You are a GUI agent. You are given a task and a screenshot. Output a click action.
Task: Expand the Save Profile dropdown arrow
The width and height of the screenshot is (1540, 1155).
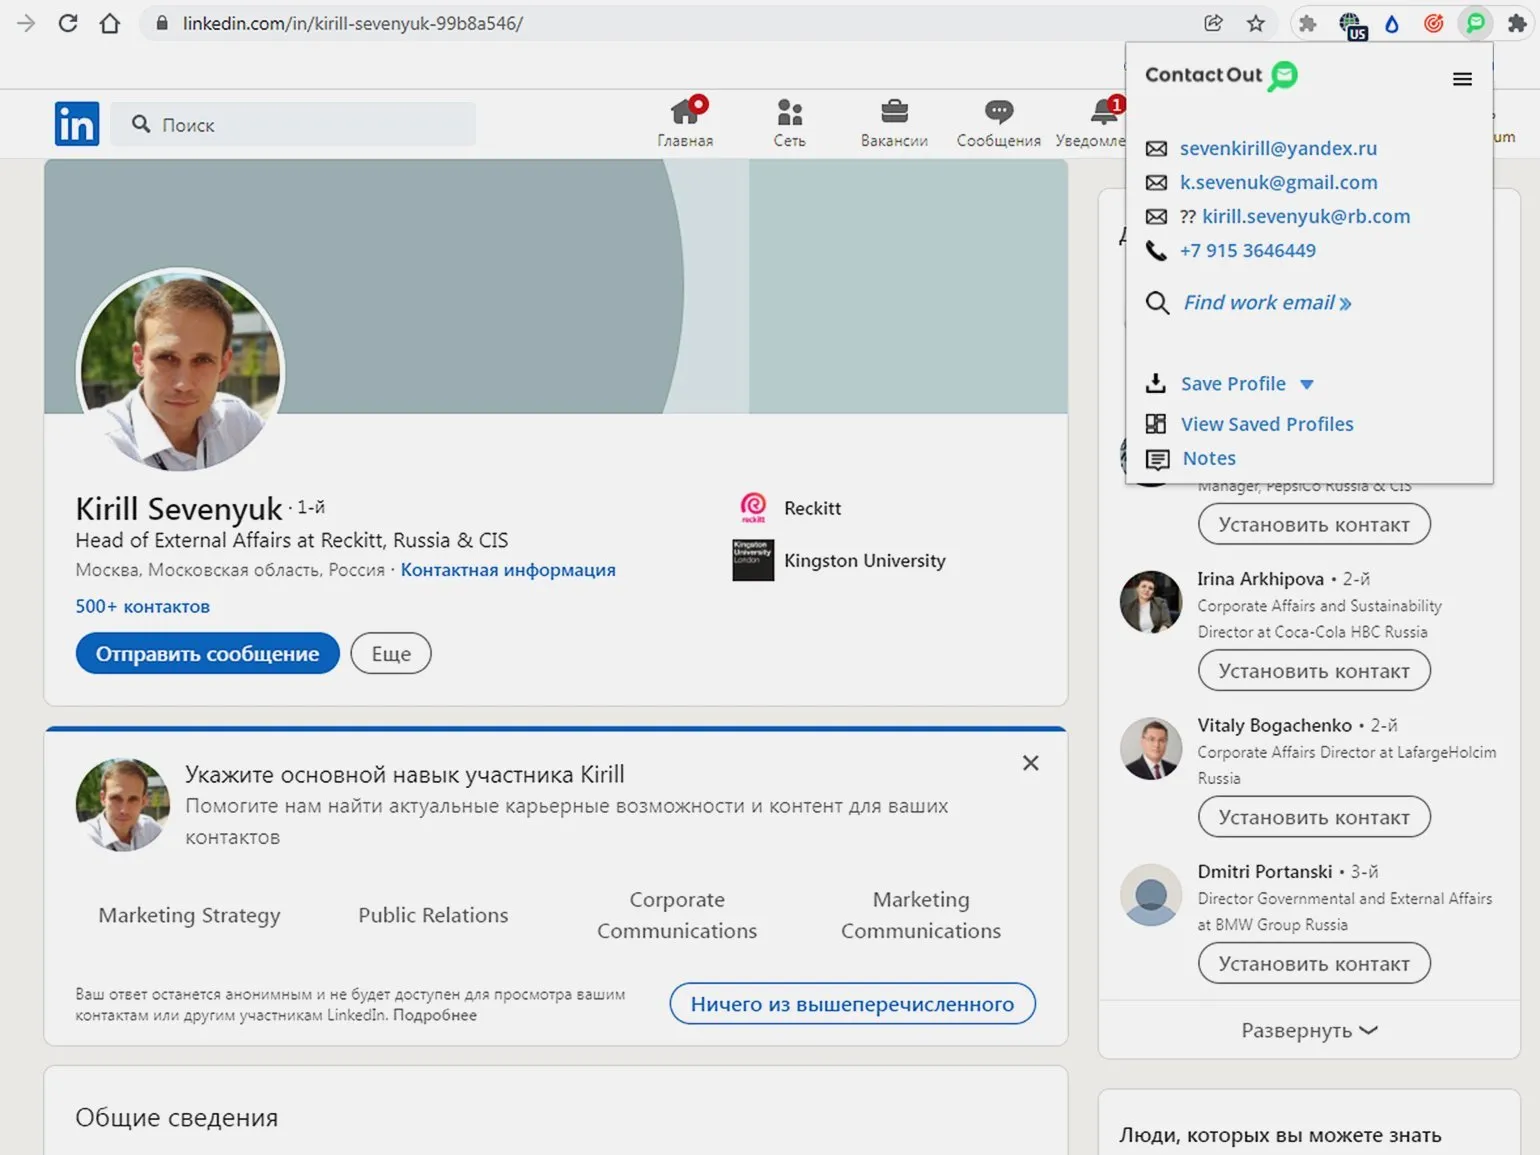point(1306,385)
